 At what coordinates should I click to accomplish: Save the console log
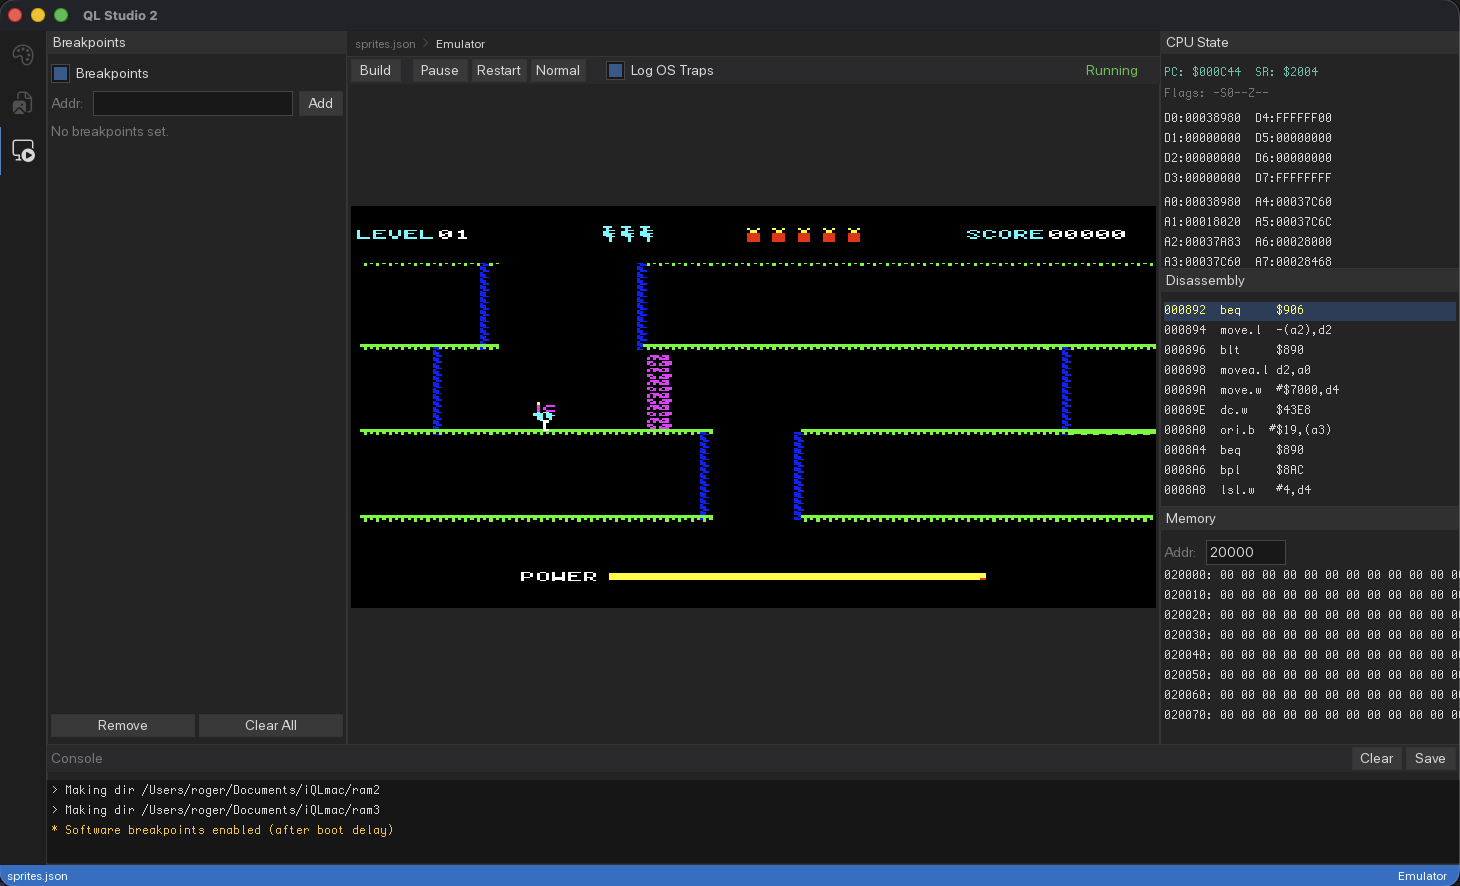tap(1430, 758)
